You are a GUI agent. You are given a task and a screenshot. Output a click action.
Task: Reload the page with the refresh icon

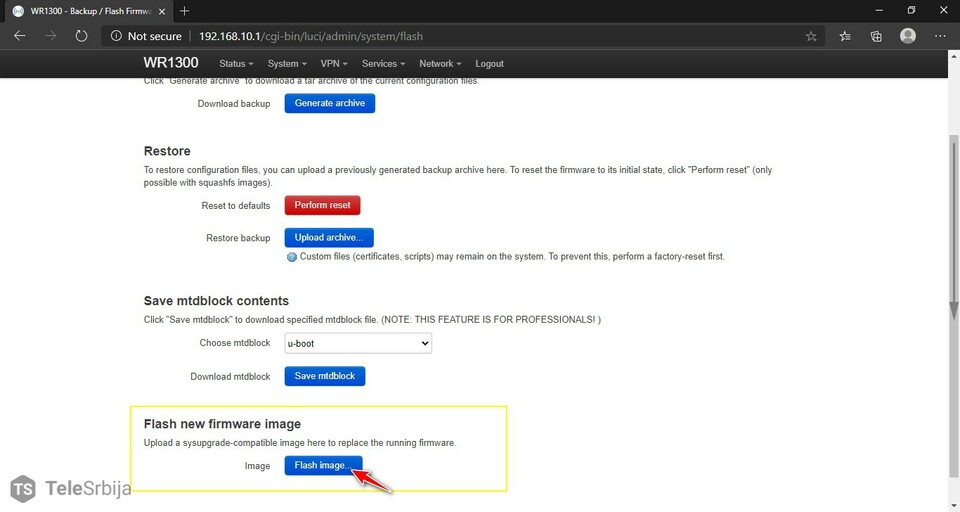81,36
